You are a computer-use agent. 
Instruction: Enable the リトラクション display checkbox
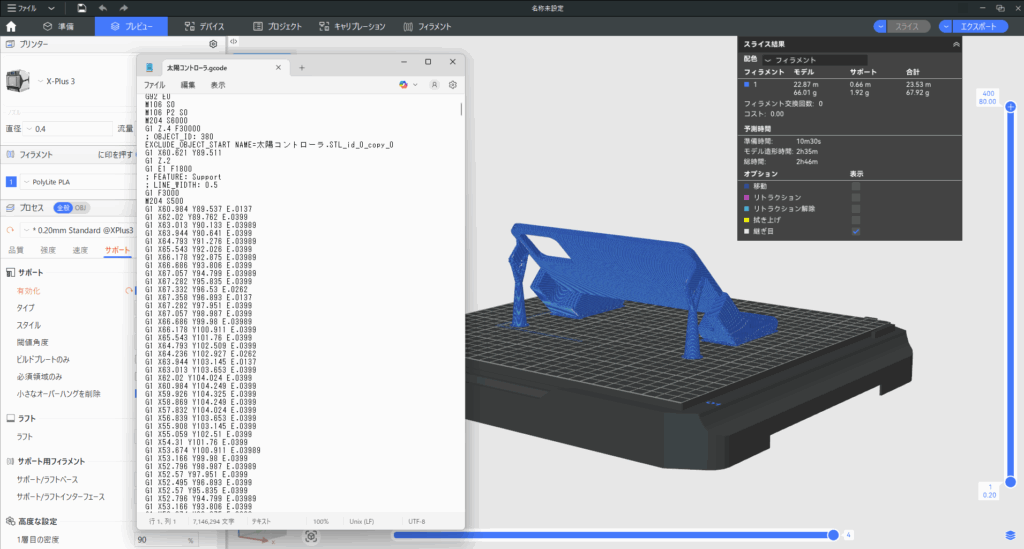coord(855,198)
